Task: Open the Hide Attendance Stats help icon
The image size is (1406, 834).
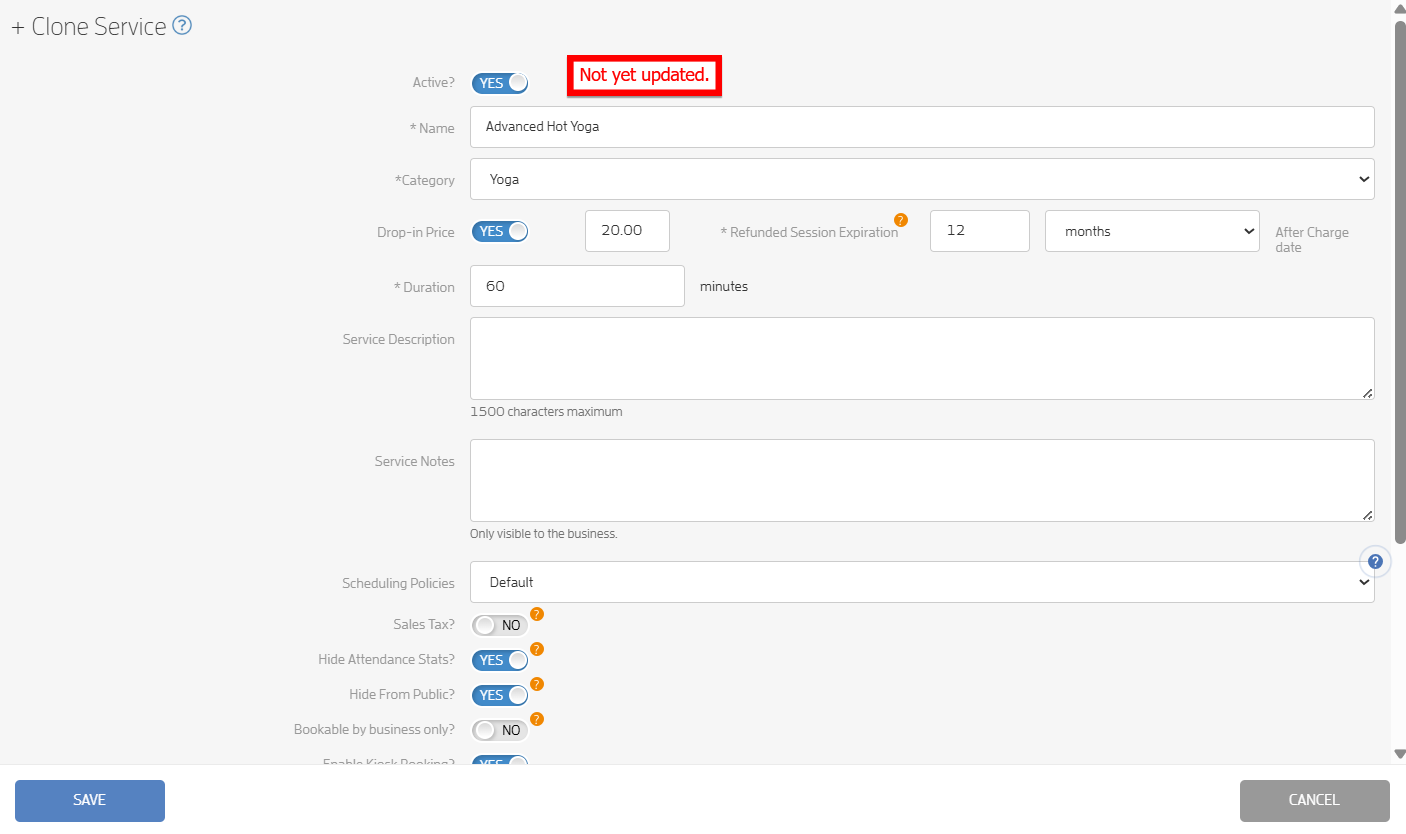Action: click(x=537, y=649)
